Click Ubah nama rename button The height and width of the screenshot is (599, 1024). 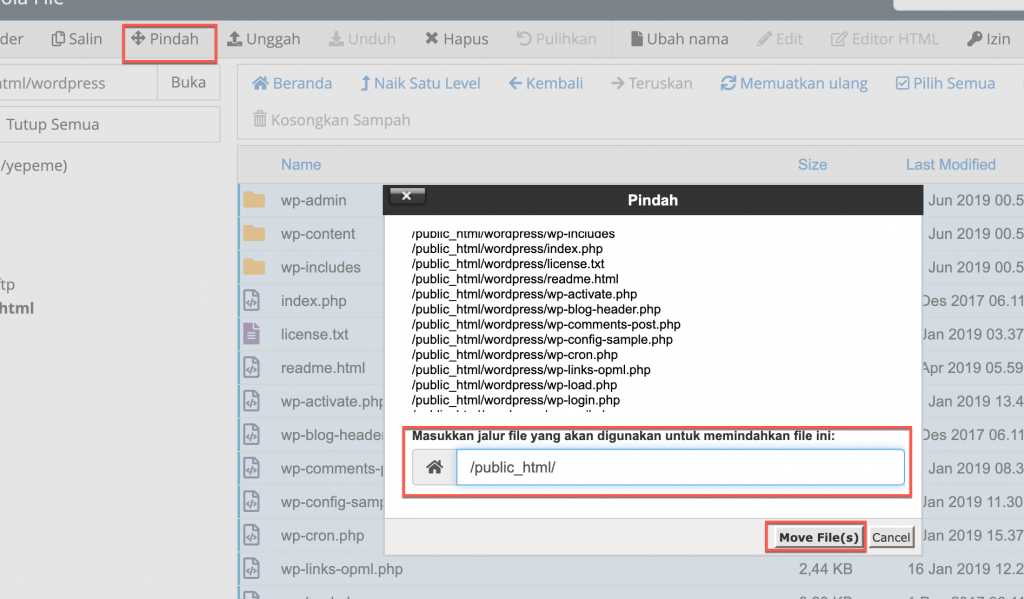point(679,40)
